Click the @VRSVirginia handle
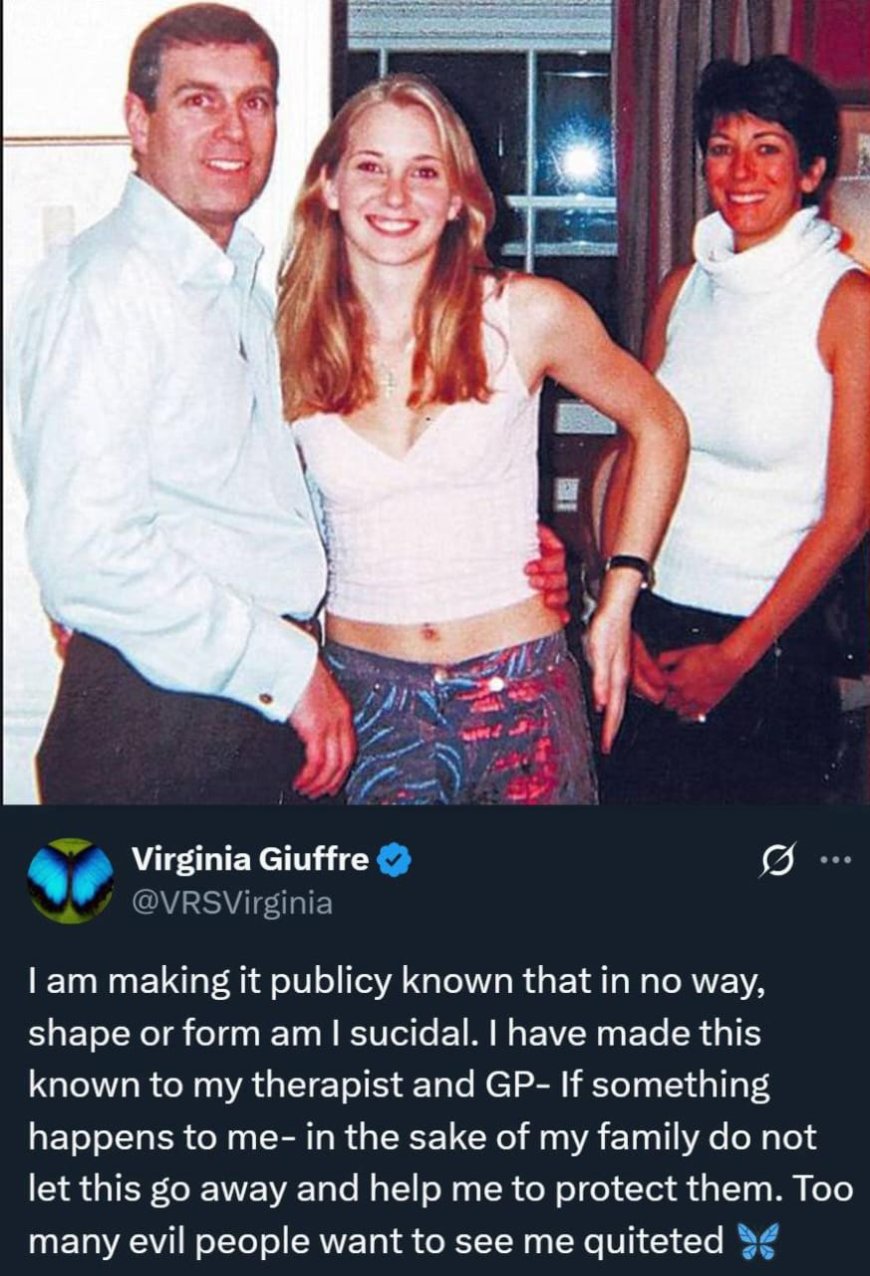 click(x=231, y=904)
